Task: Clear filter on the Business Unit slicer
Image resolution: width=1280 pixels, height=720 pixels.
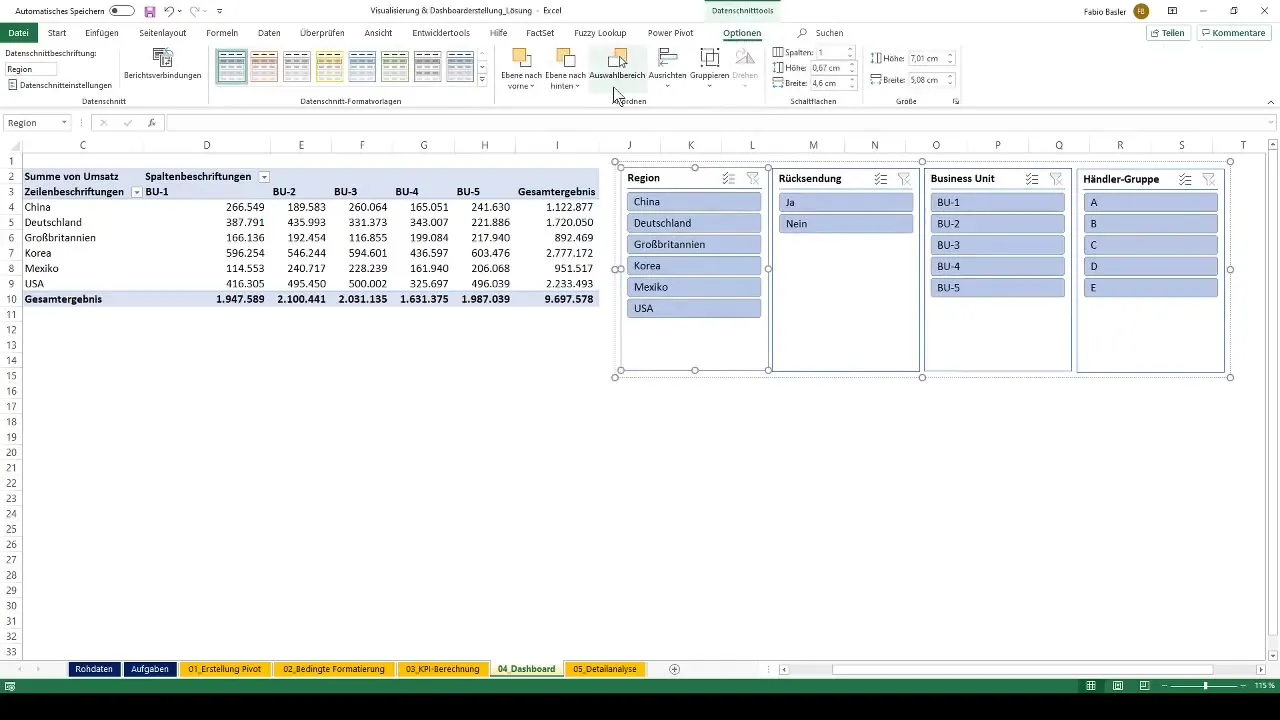Action: coord(1056,179)
